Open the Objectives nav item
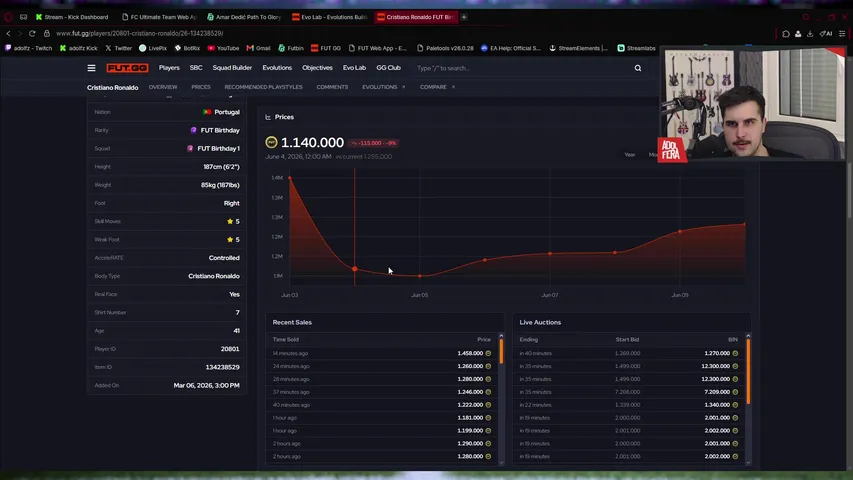 click(x=317, y=68)
